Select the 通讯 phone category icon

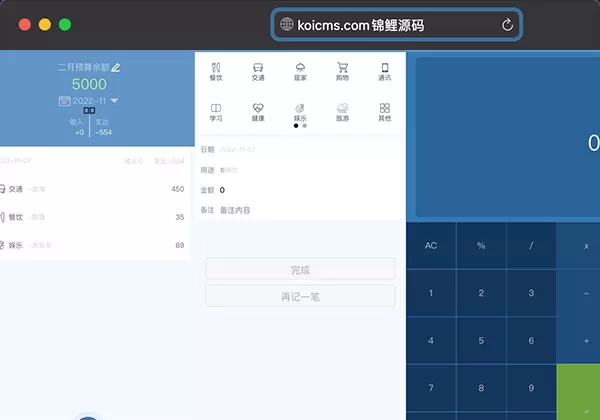(x=385, y=72)
